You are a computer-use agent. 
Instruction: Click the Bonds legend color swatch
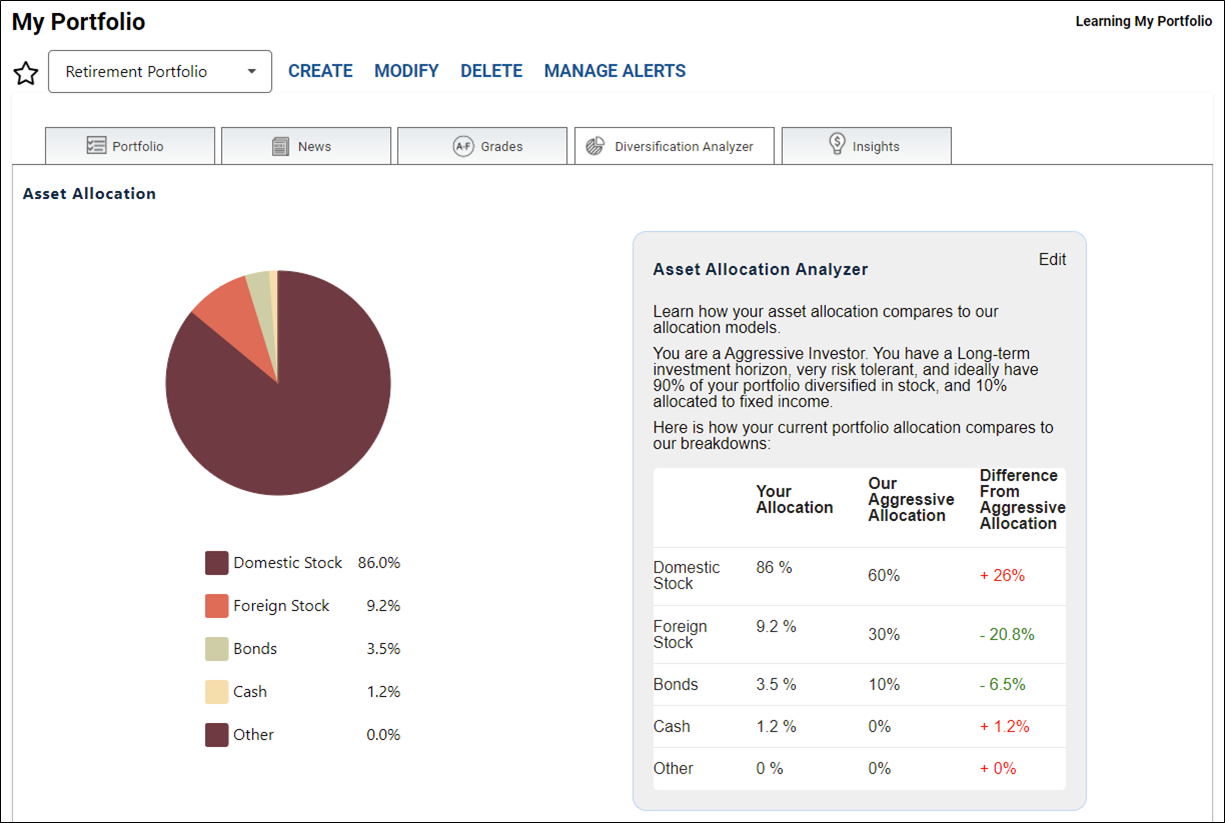click(217, 649)
